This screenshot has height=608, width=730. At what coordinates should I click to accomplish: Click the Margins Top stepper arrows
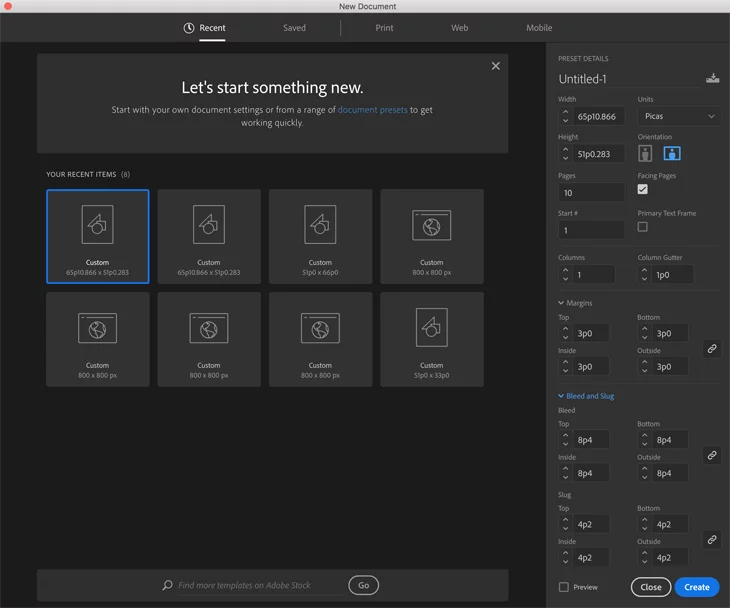[x=565, y=333]
